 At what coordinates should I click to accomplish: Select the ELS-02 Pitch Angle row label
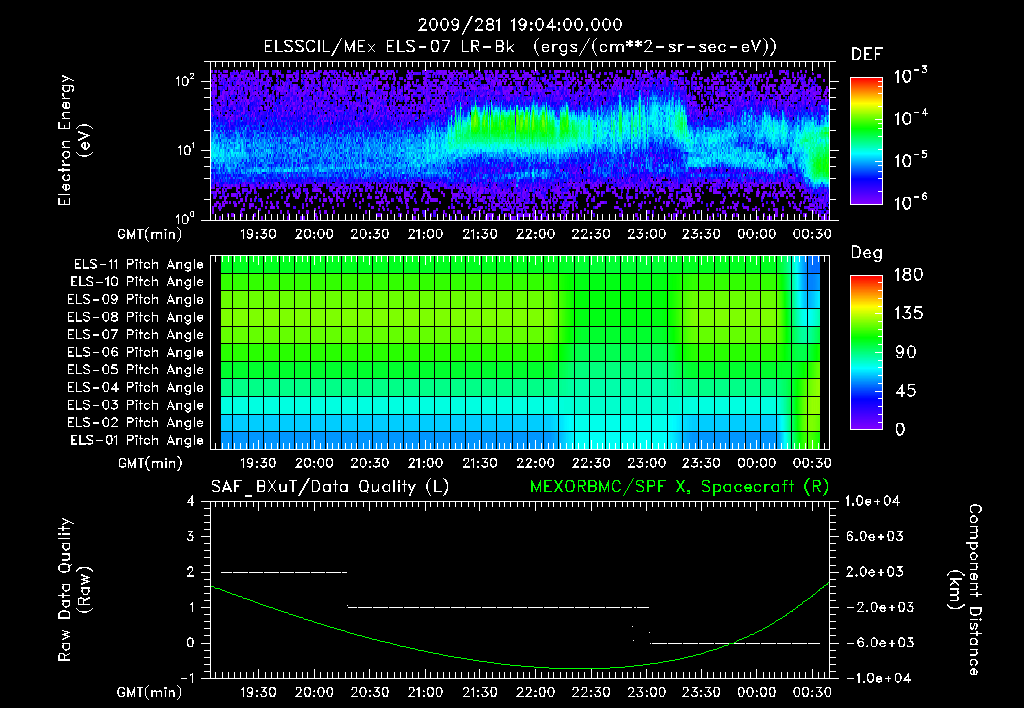[x=136, y=423]
